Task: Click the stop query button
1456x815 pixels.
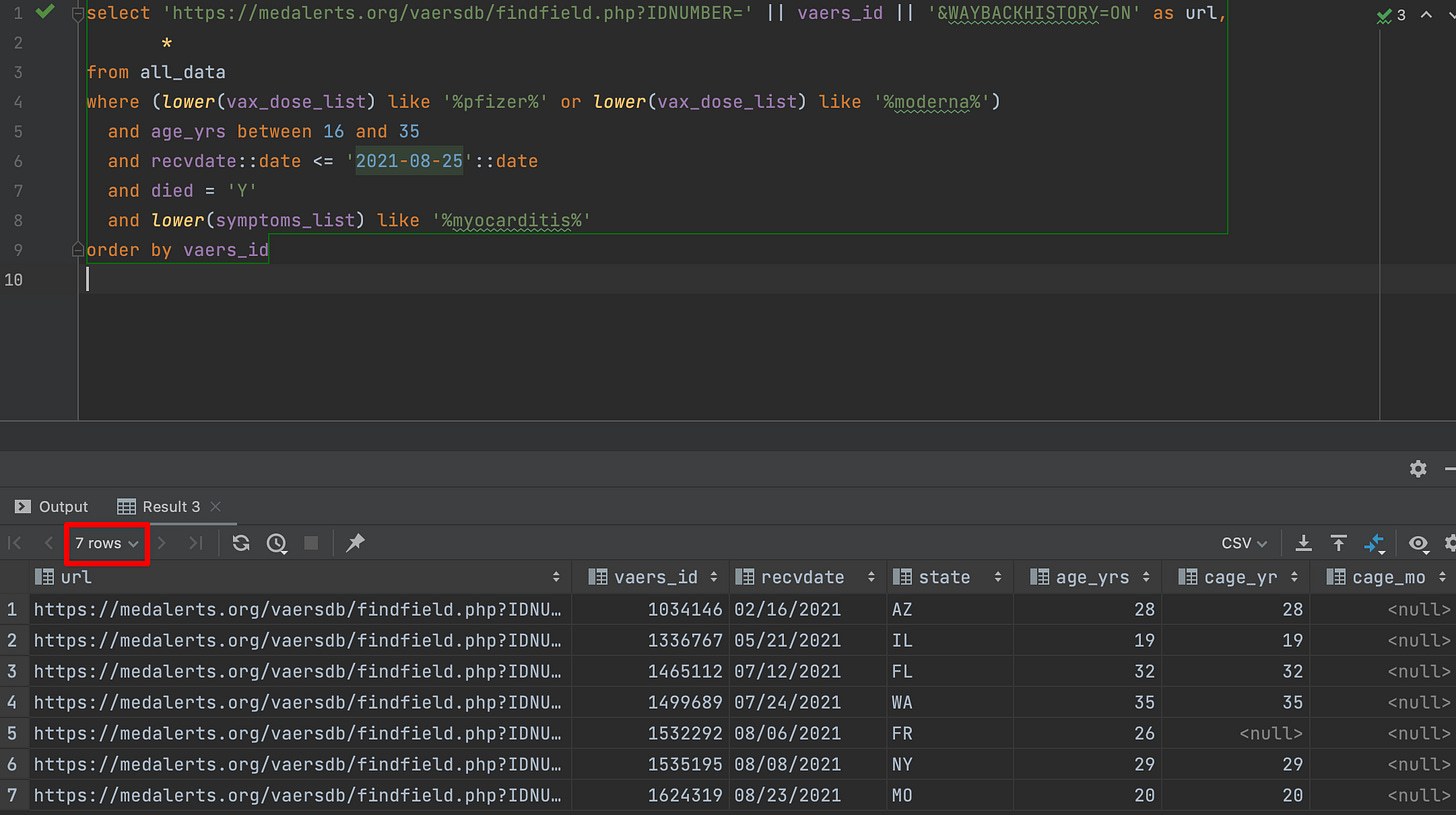Action: click(x=311, y=543)
